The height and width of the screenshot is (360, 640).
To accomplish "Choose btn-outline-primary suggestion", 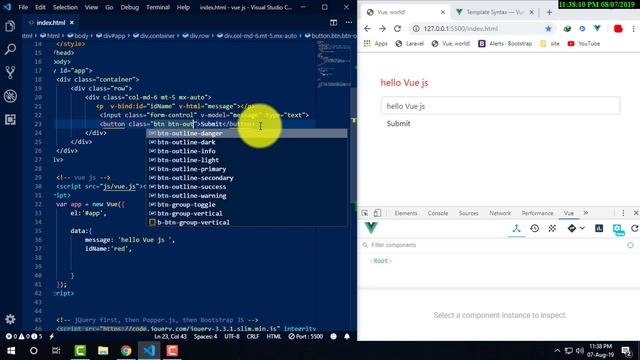I will coord(247,169).
